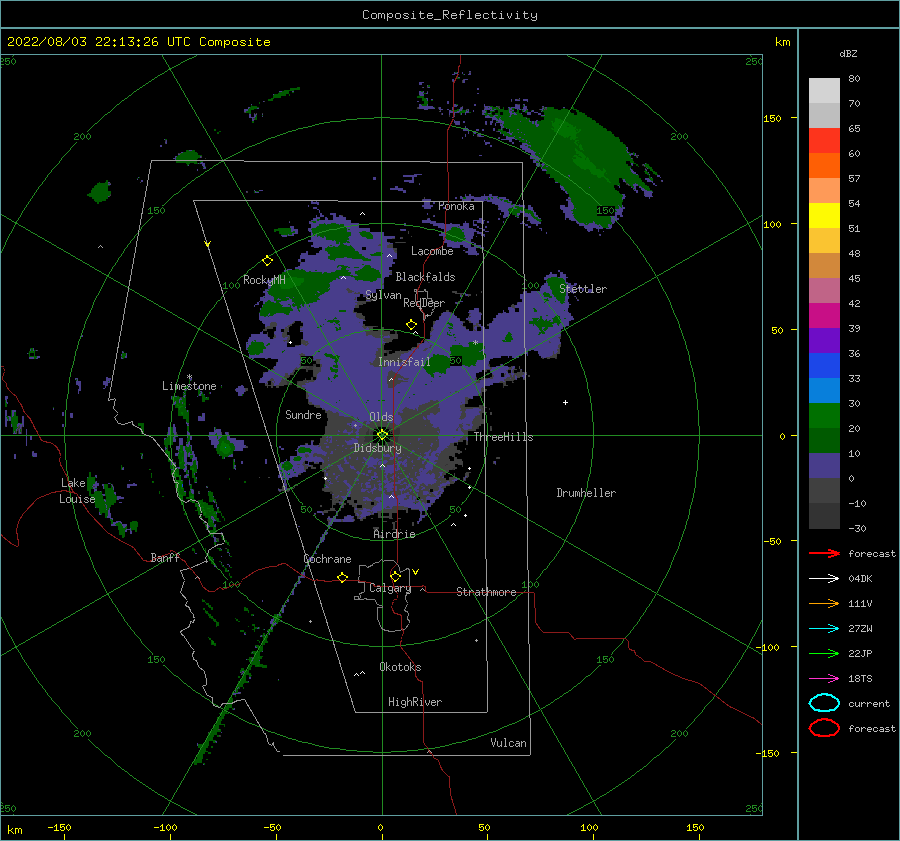Select the Sundre label
This screenshot has width=900, height=841.
pos(303,414)
